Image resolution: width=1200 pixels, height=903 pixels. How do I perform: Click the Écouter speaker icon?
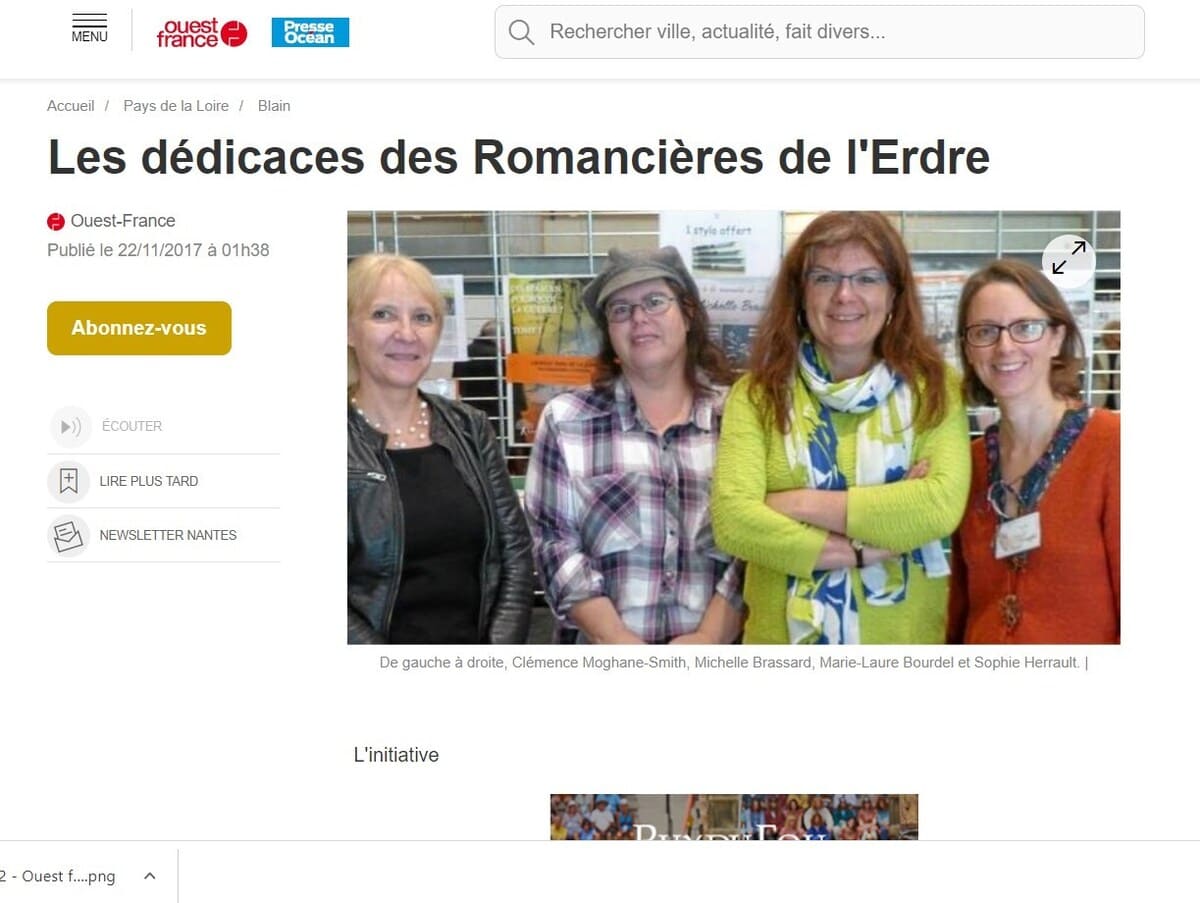point(69,427)
